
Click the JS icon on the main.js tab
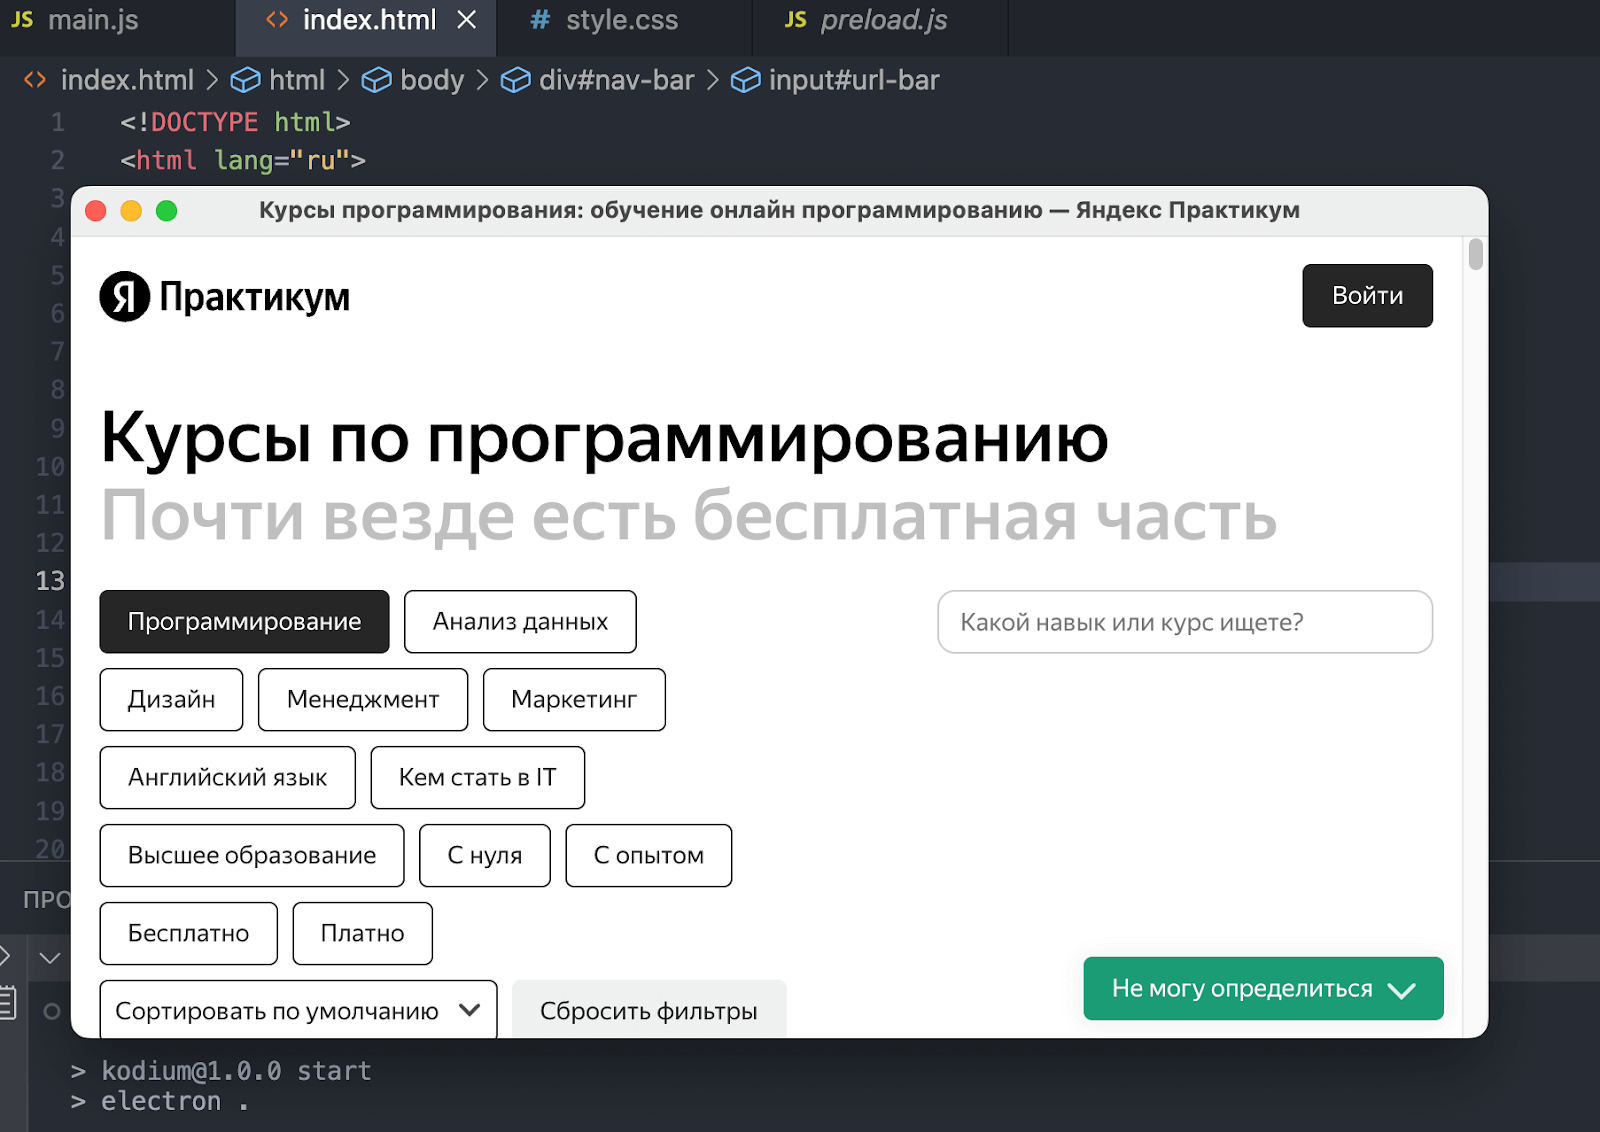(x=21, y=20)
